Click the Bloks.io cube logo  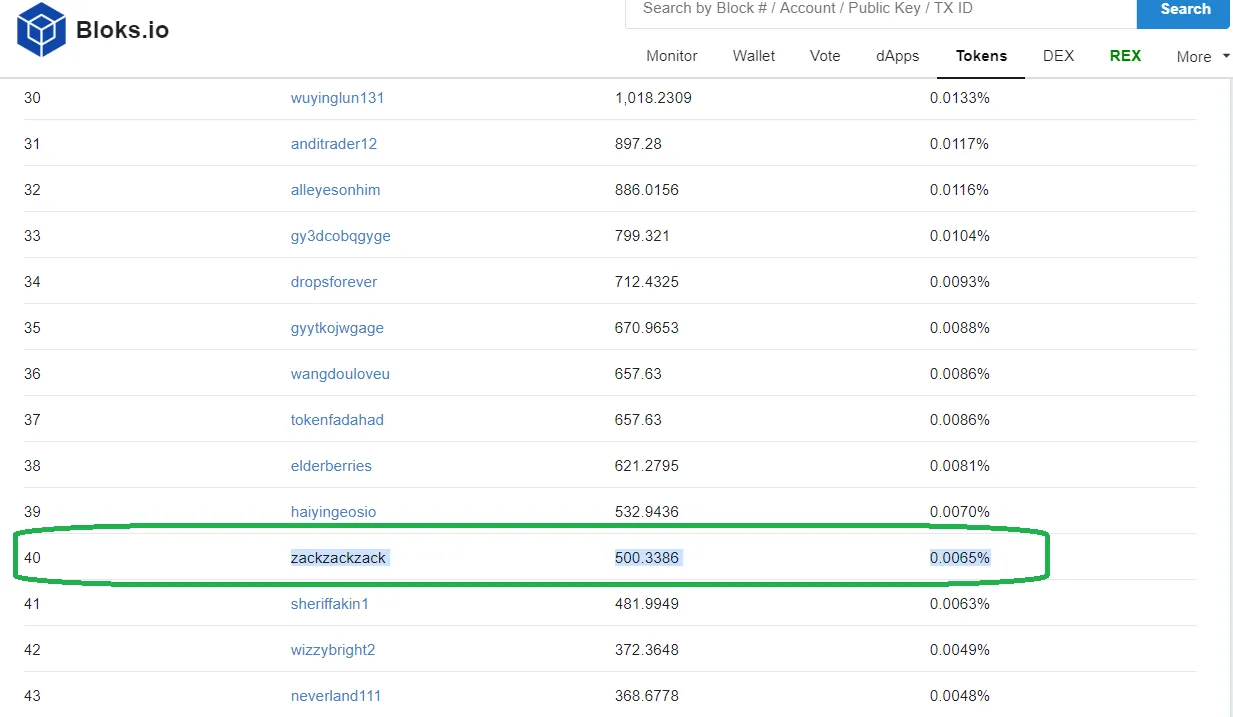tap(41, 30)
